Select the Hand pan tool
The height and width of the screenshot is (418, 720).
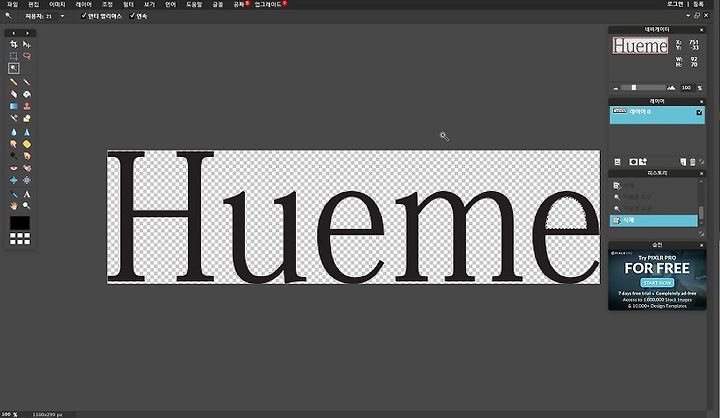pos(14,206)
